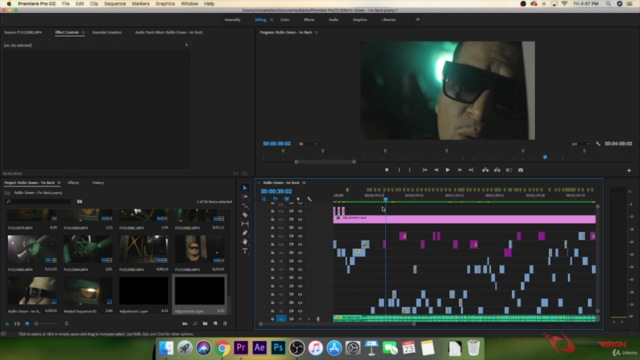Viewport: 640px width, 360px height.
Task: Toggle Linked Selection in timeline
Action: (287, 199)
